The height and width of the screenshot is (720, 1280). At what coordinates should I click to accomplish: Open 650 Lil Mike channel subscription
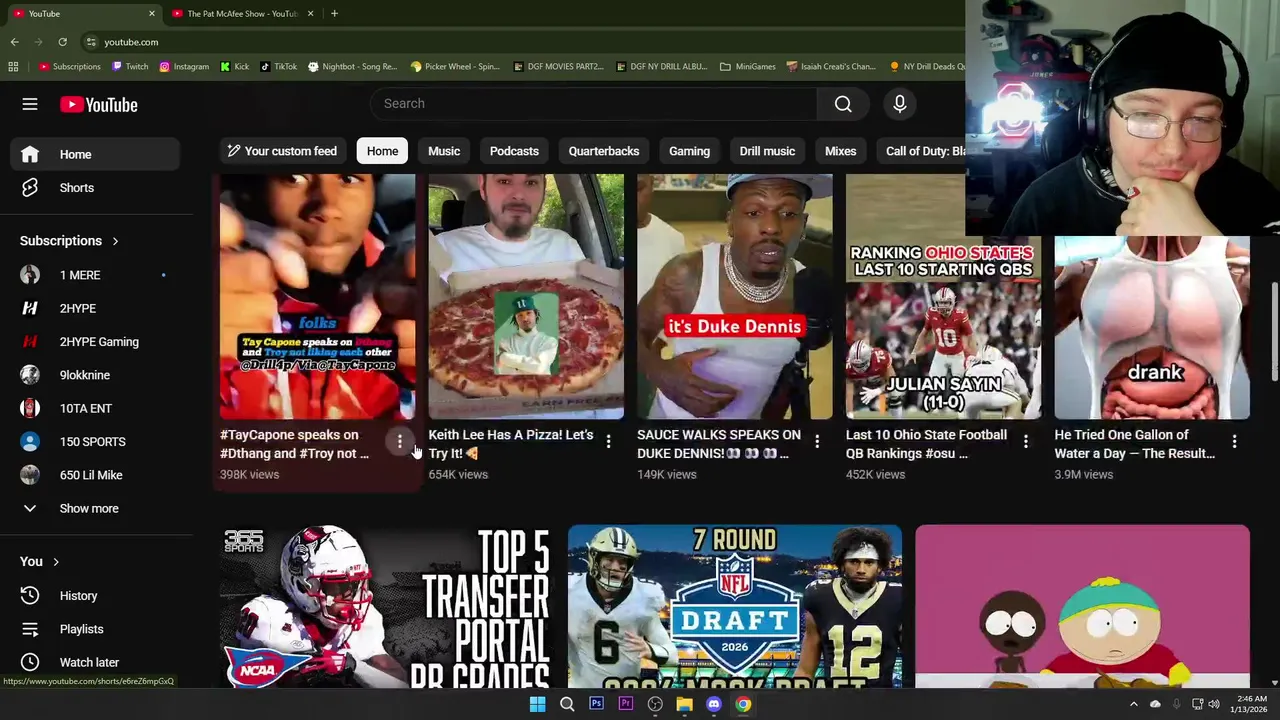tap(95, 475)
